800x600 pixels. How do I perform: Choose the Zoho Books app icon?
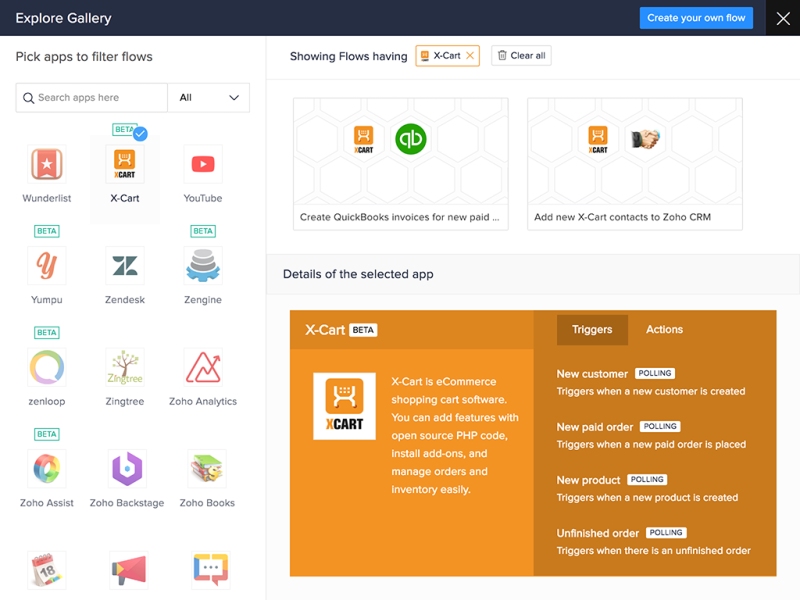click(207, 468)
